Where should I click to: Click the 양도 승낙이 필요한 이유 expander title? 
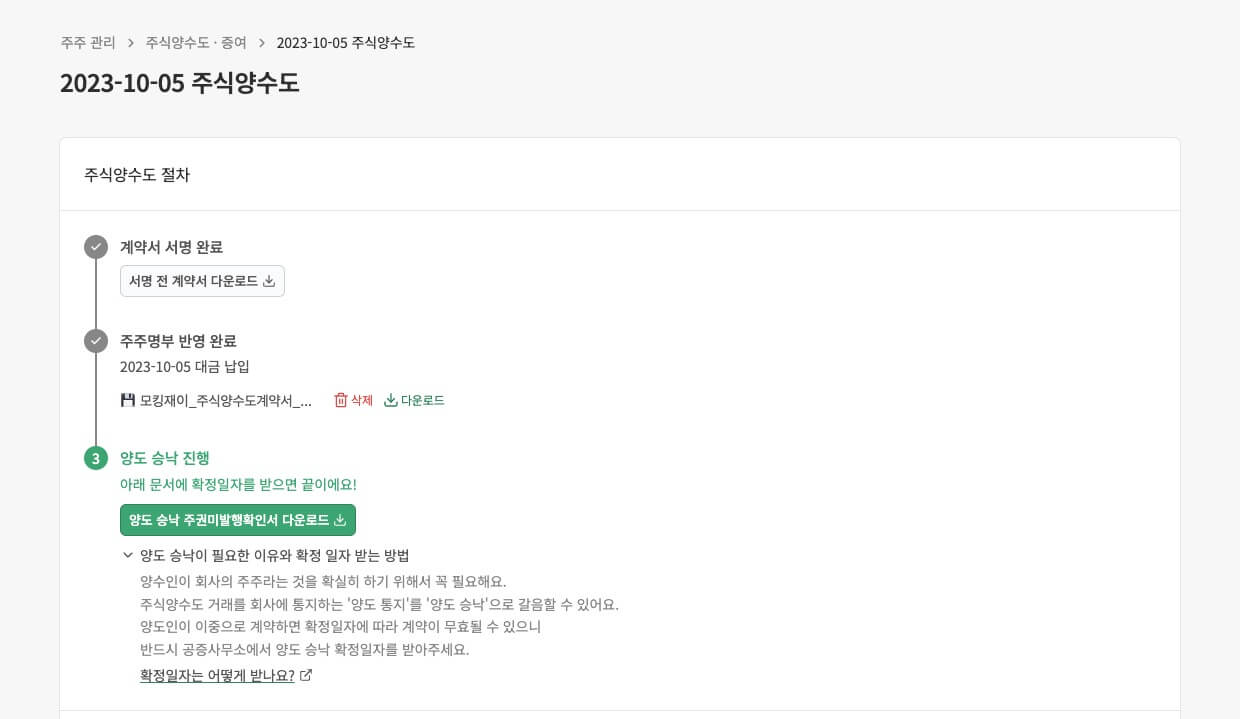pyautogui.click(x=275, y=555)
